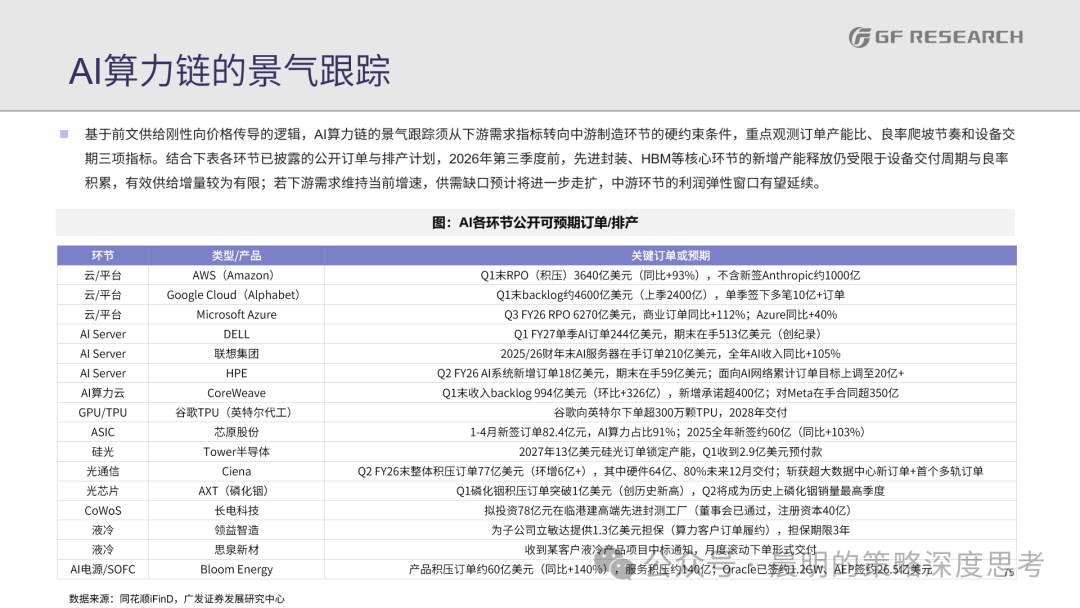Click the "AI Server" cell in the DELL row

point(103,334)
